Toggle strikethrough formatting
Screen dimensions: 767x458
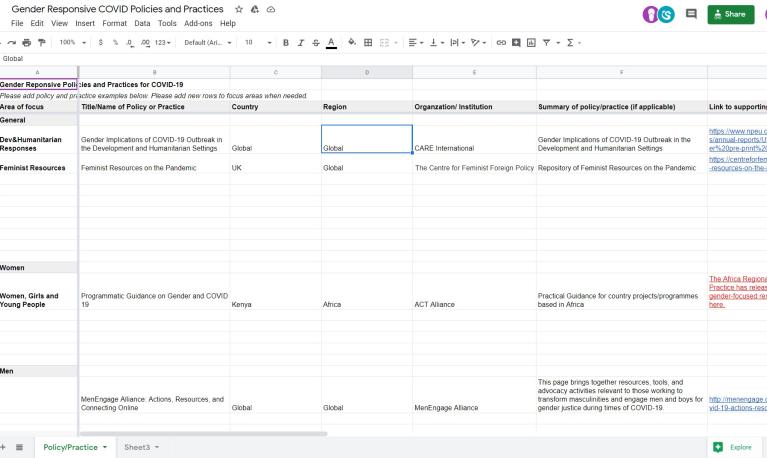316,43
